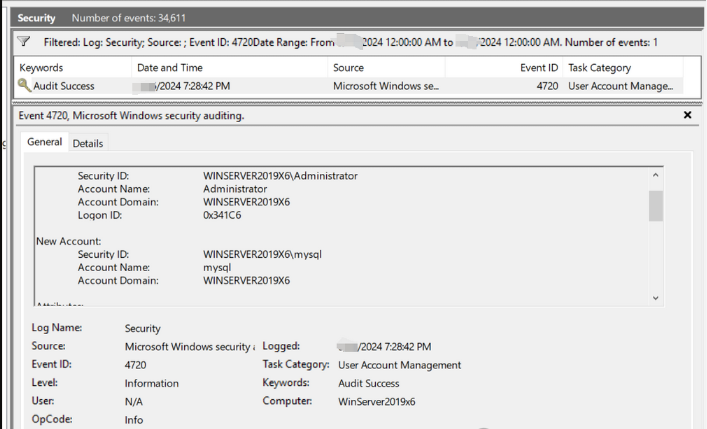Select the Audit Success event row
Viewport: 707px width, 429px height.
click(349, 86)
